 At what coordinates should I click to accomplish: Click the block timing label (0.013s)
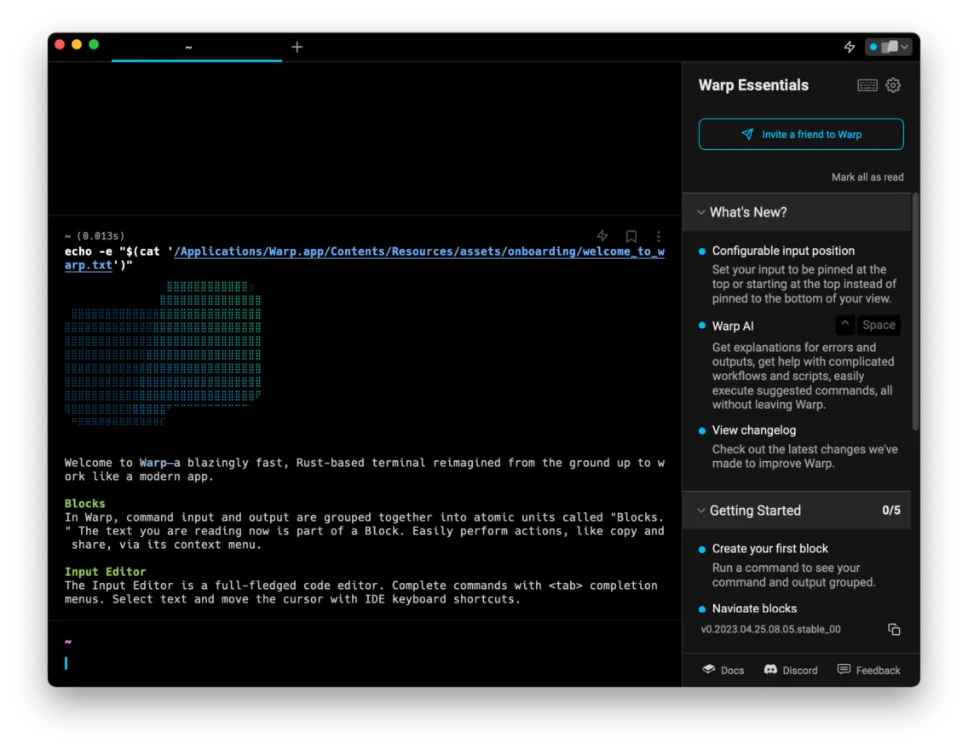click(x=100, y=236)
